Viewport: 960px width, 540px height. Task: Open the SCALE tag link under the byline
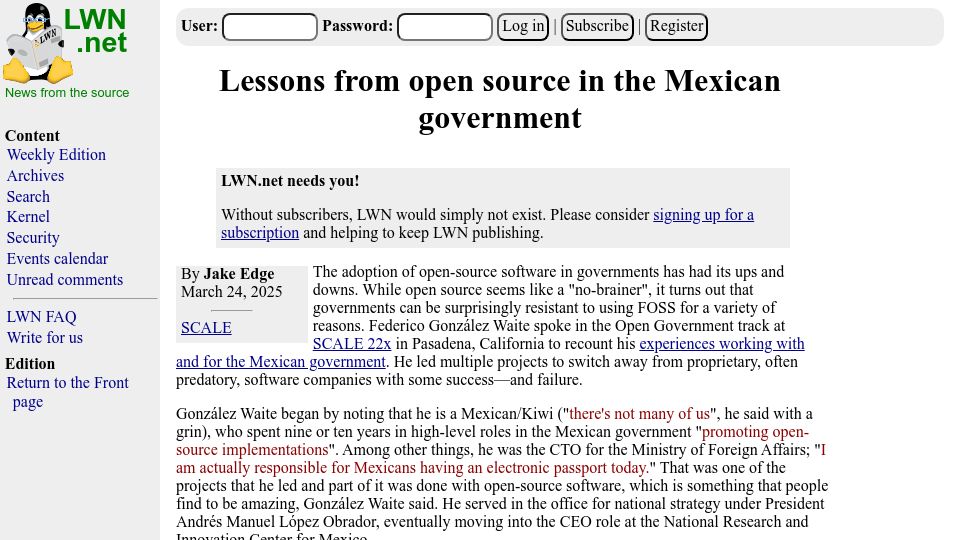tap(206, 328)
